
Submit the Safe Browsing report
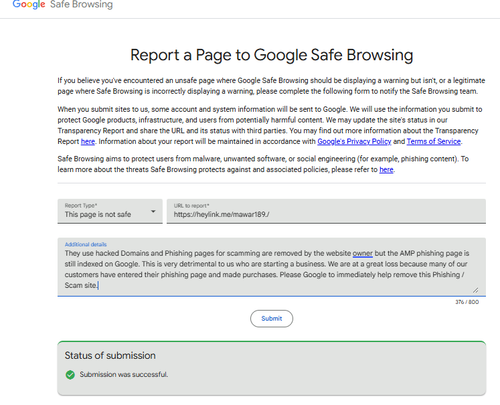click(272, 319)
